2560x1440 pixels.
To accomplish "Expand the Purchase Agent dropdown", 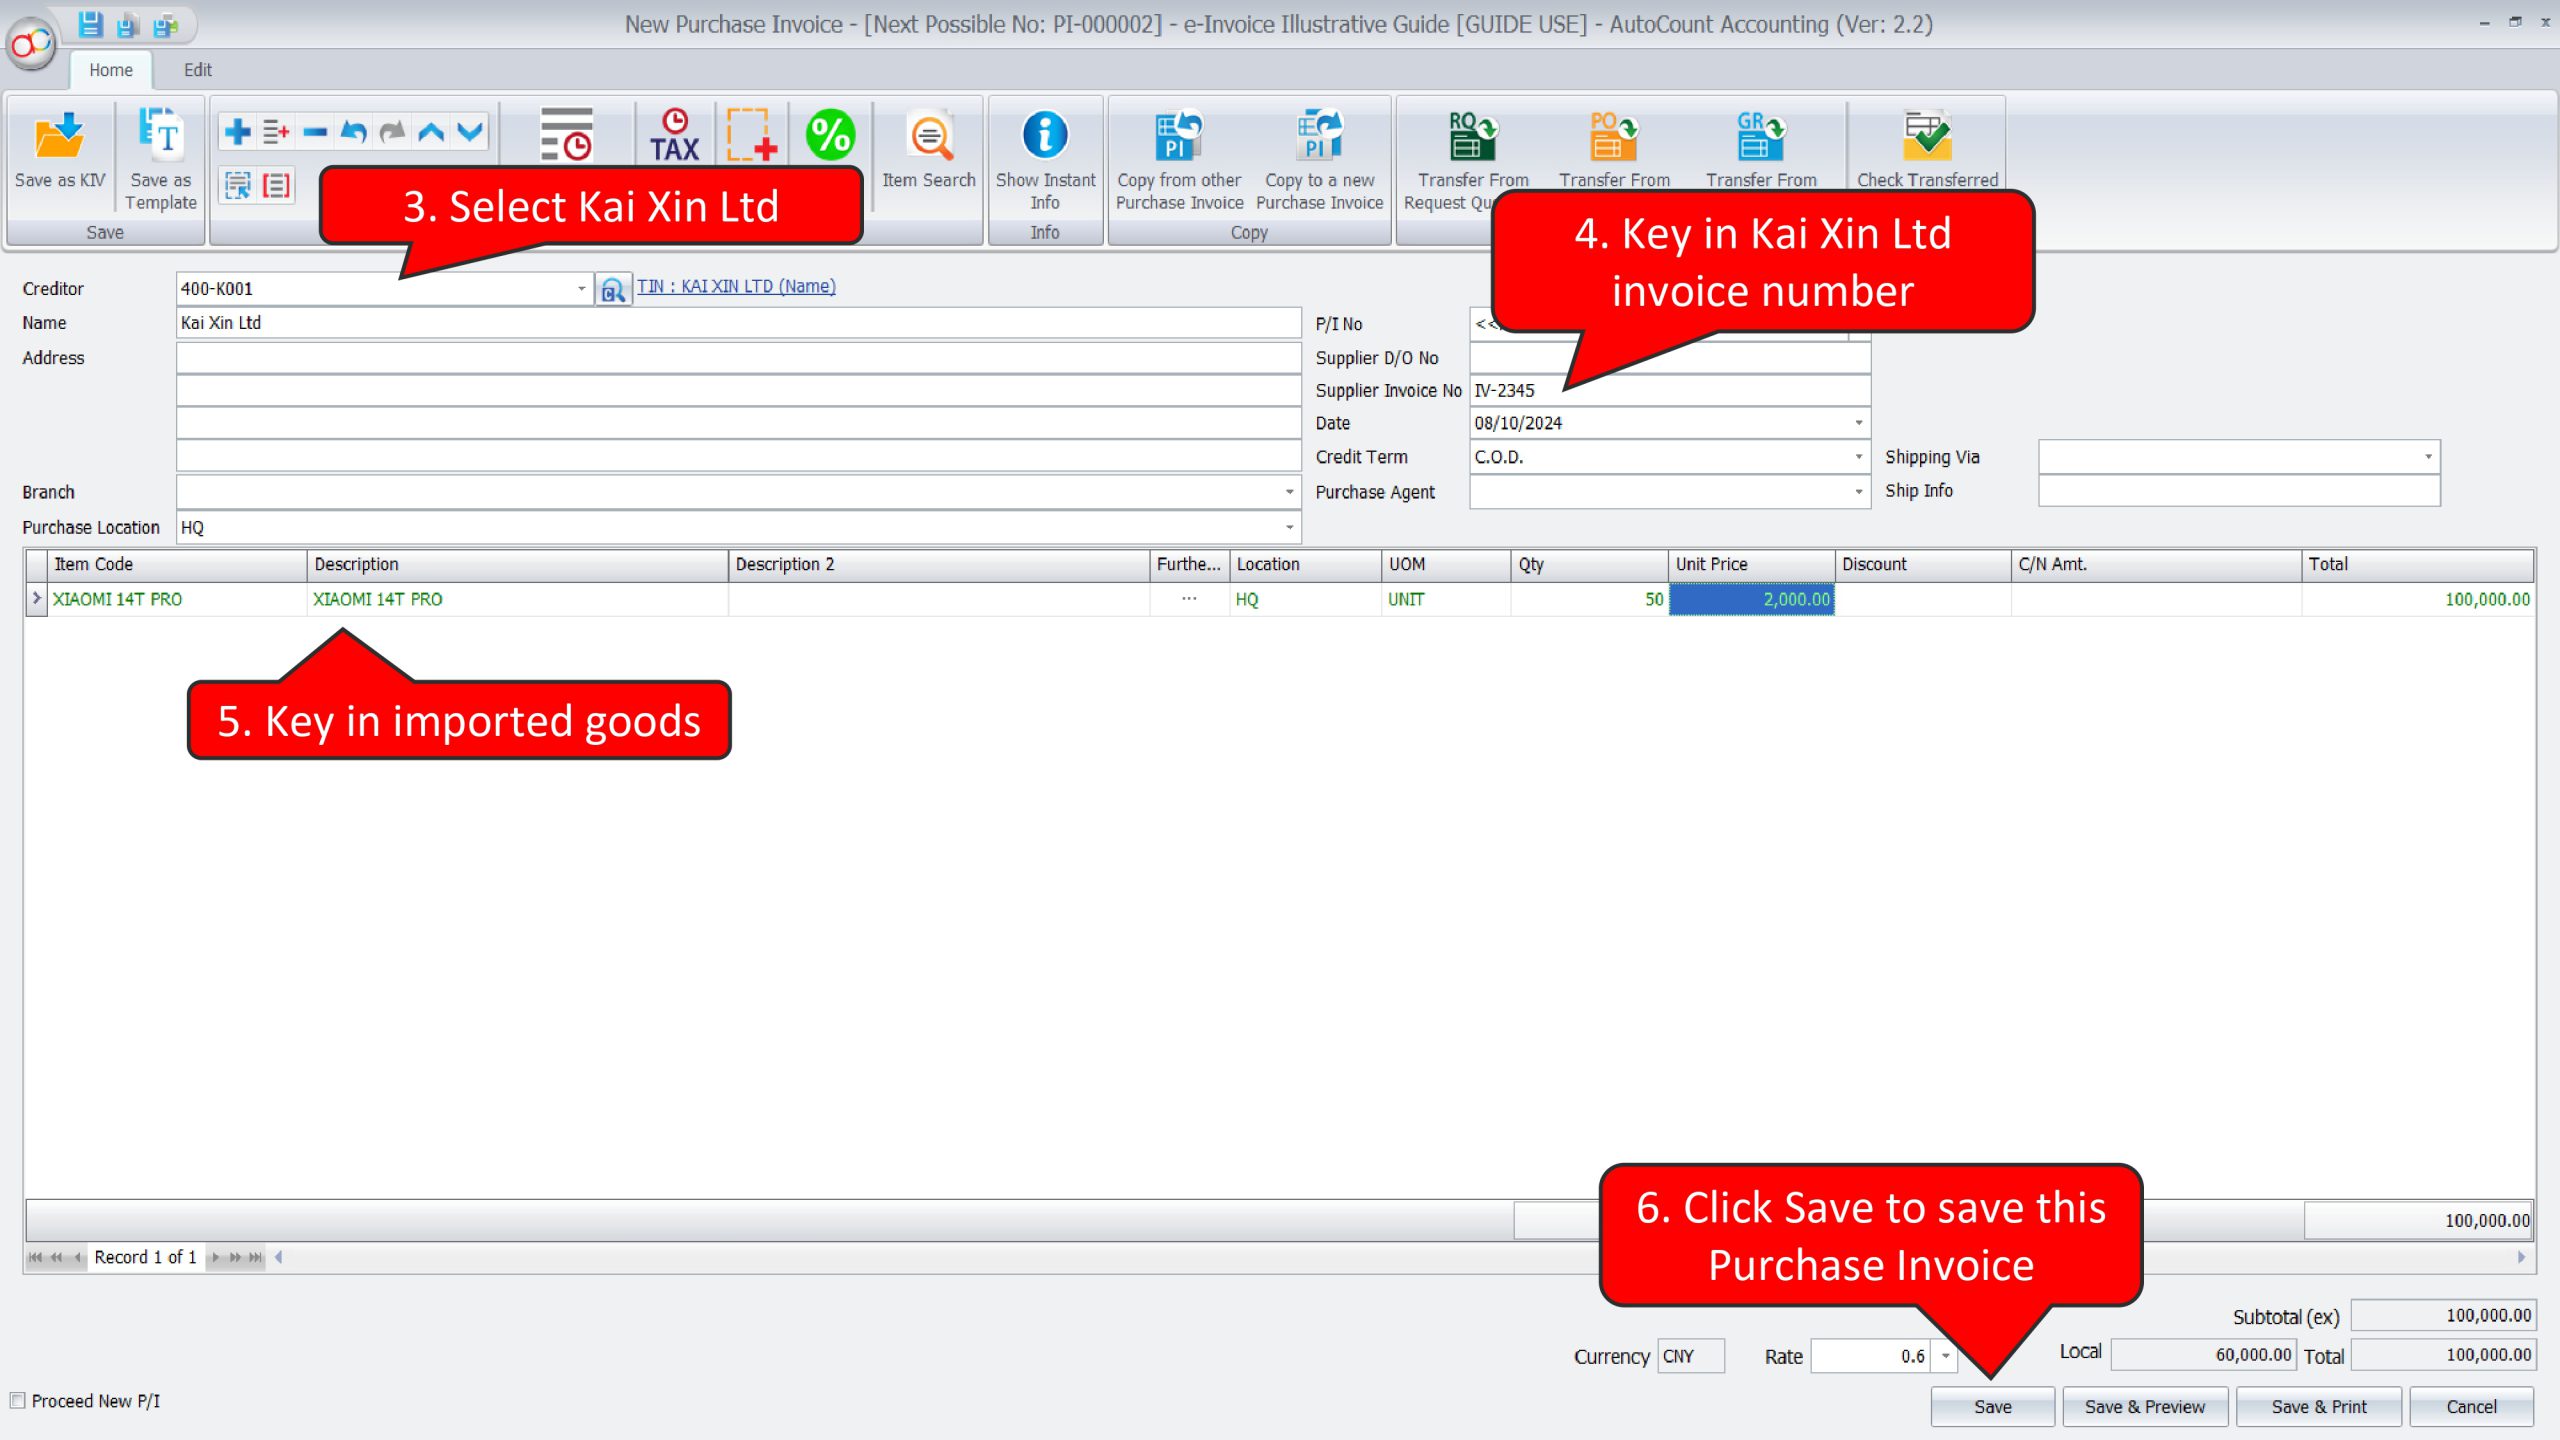I will point(1859,492).
